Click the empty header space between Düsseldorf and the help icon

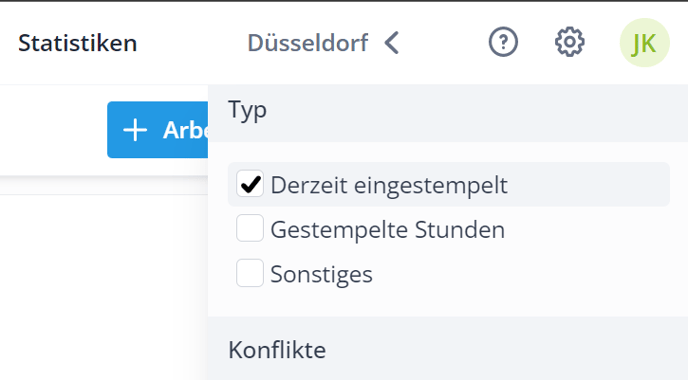443,43
